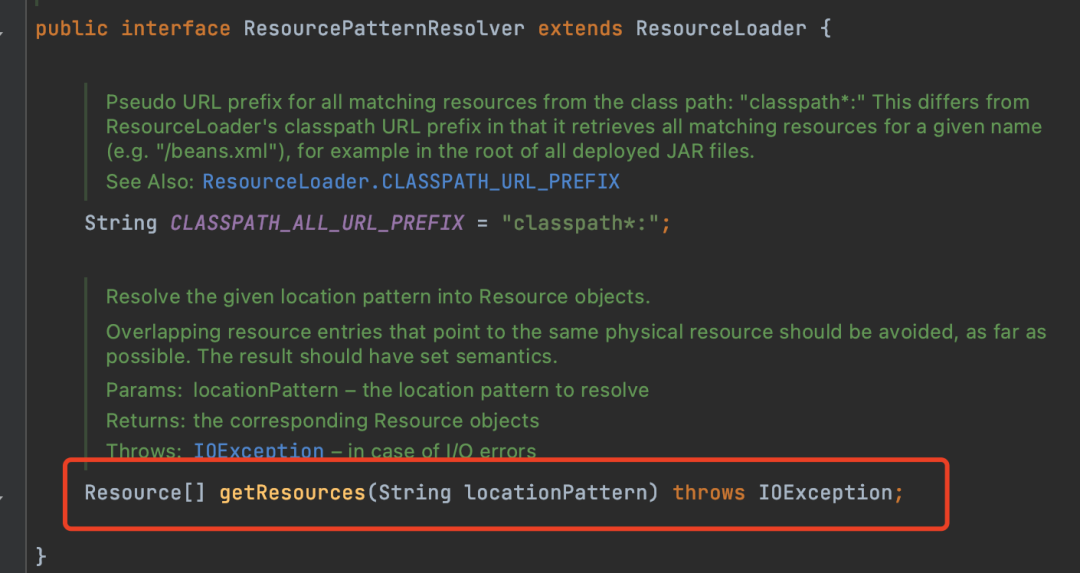1080x573 pixels.
Task: Follow the IOException link in Throws doc
Action: pos(258,451)
